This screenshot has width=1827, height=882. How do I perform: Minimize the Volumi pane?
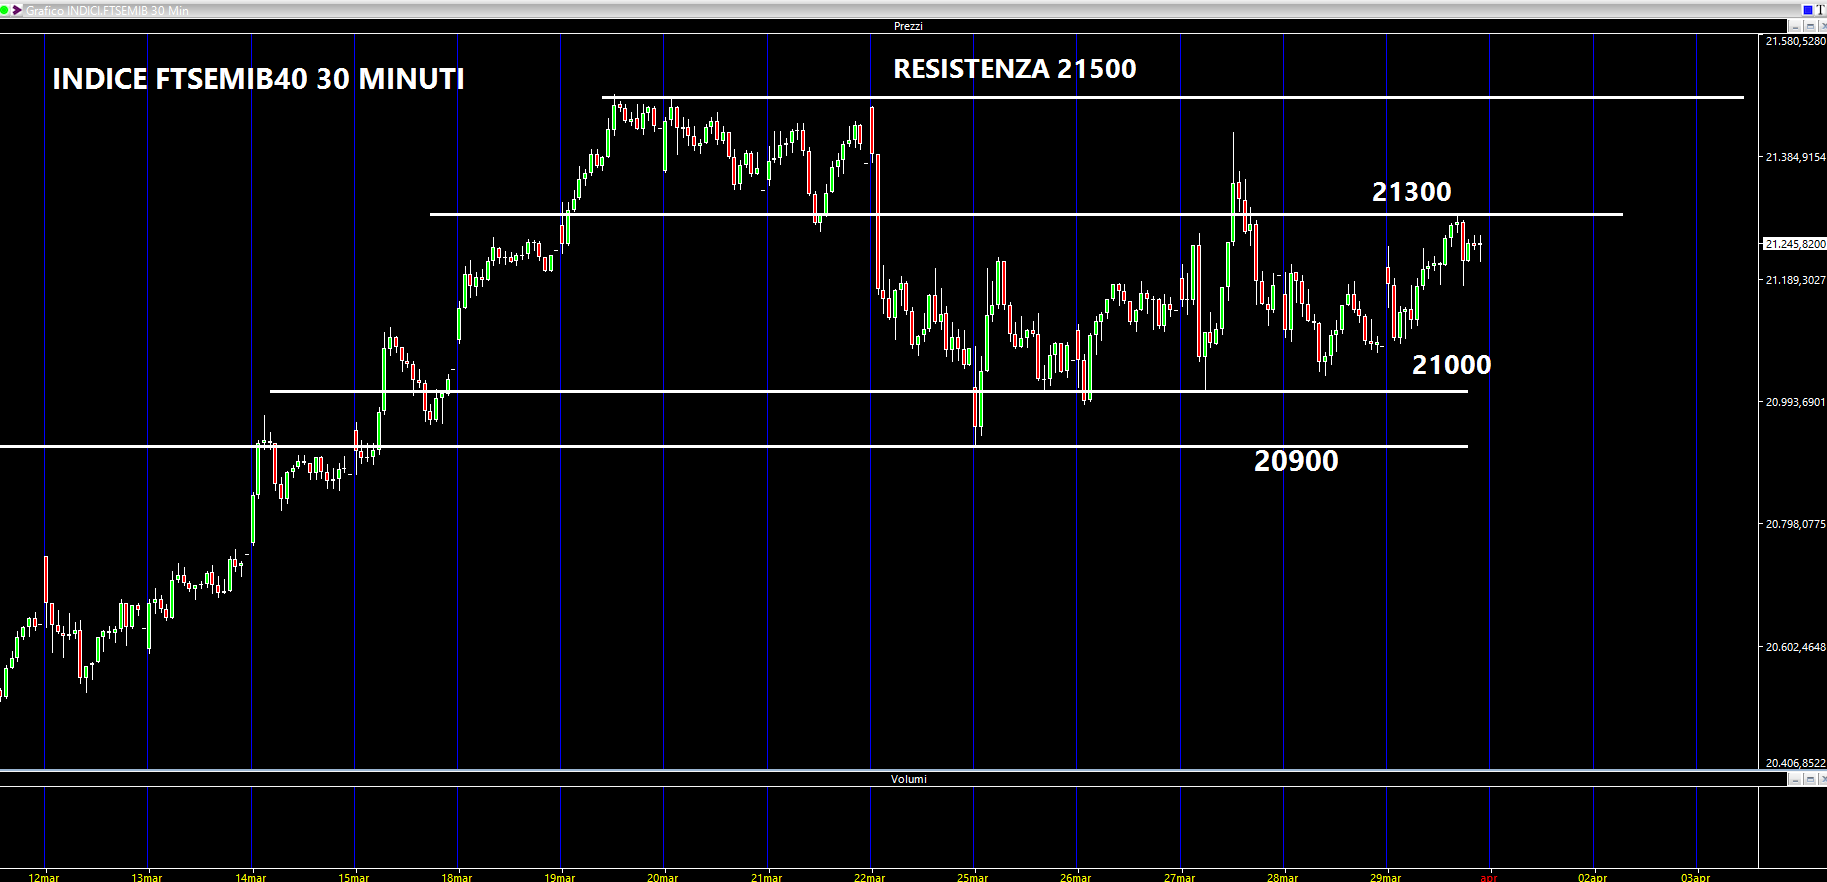tap(1796, 779)
